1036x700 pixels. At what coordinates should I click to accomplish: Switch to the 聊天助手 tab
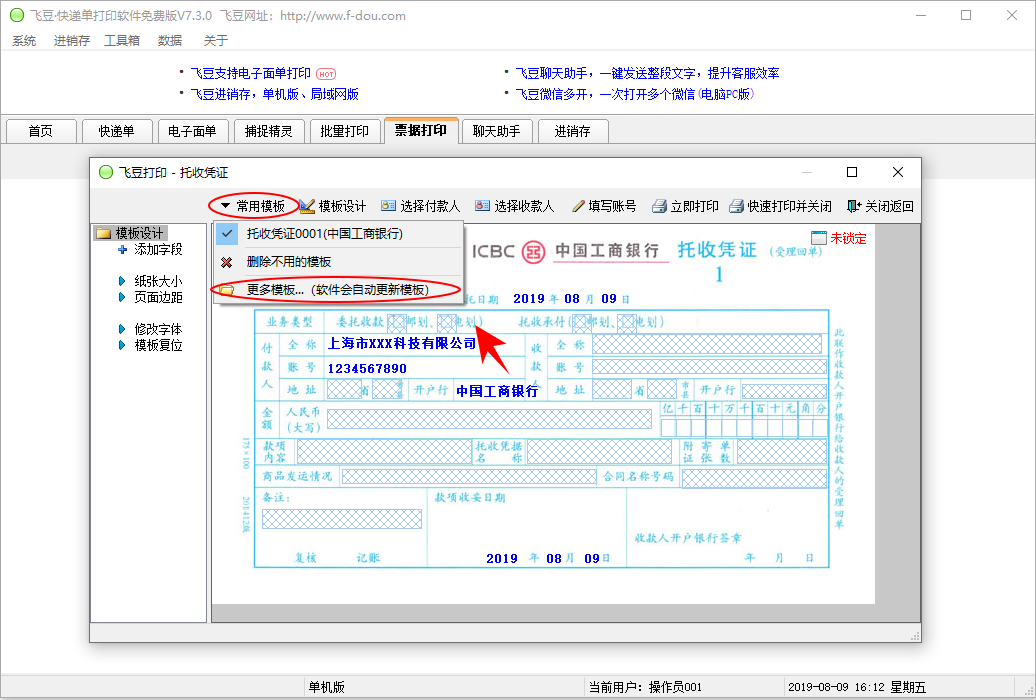click(497, 131)
